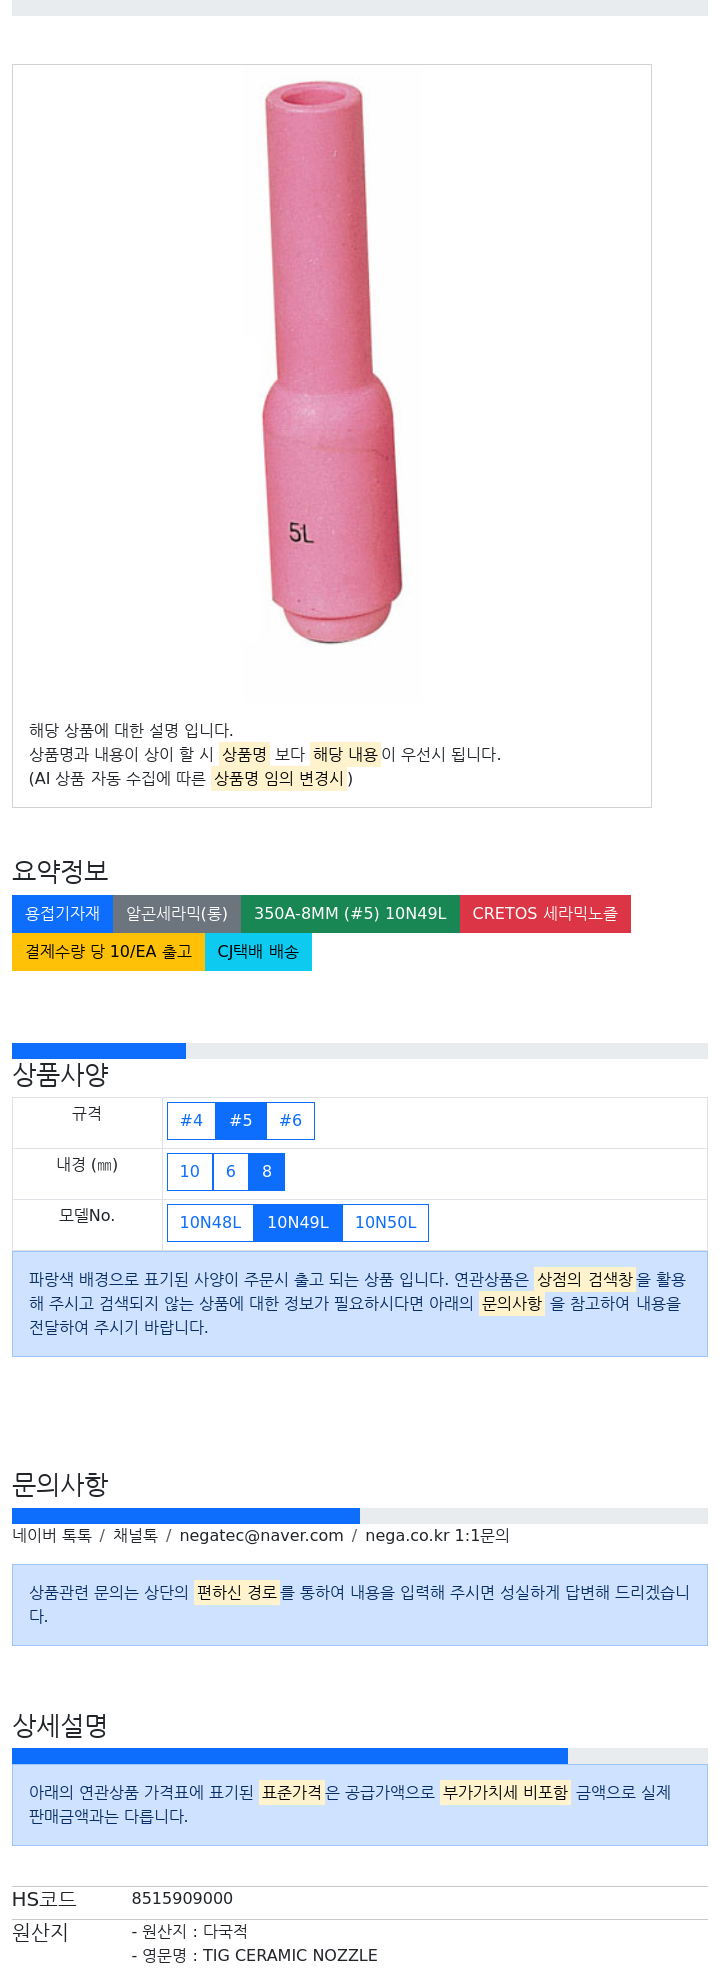The image size is (720, 1968).
Task: Click the 결제수량 당 10/EA 출고 badge
Action: [108, 951]
